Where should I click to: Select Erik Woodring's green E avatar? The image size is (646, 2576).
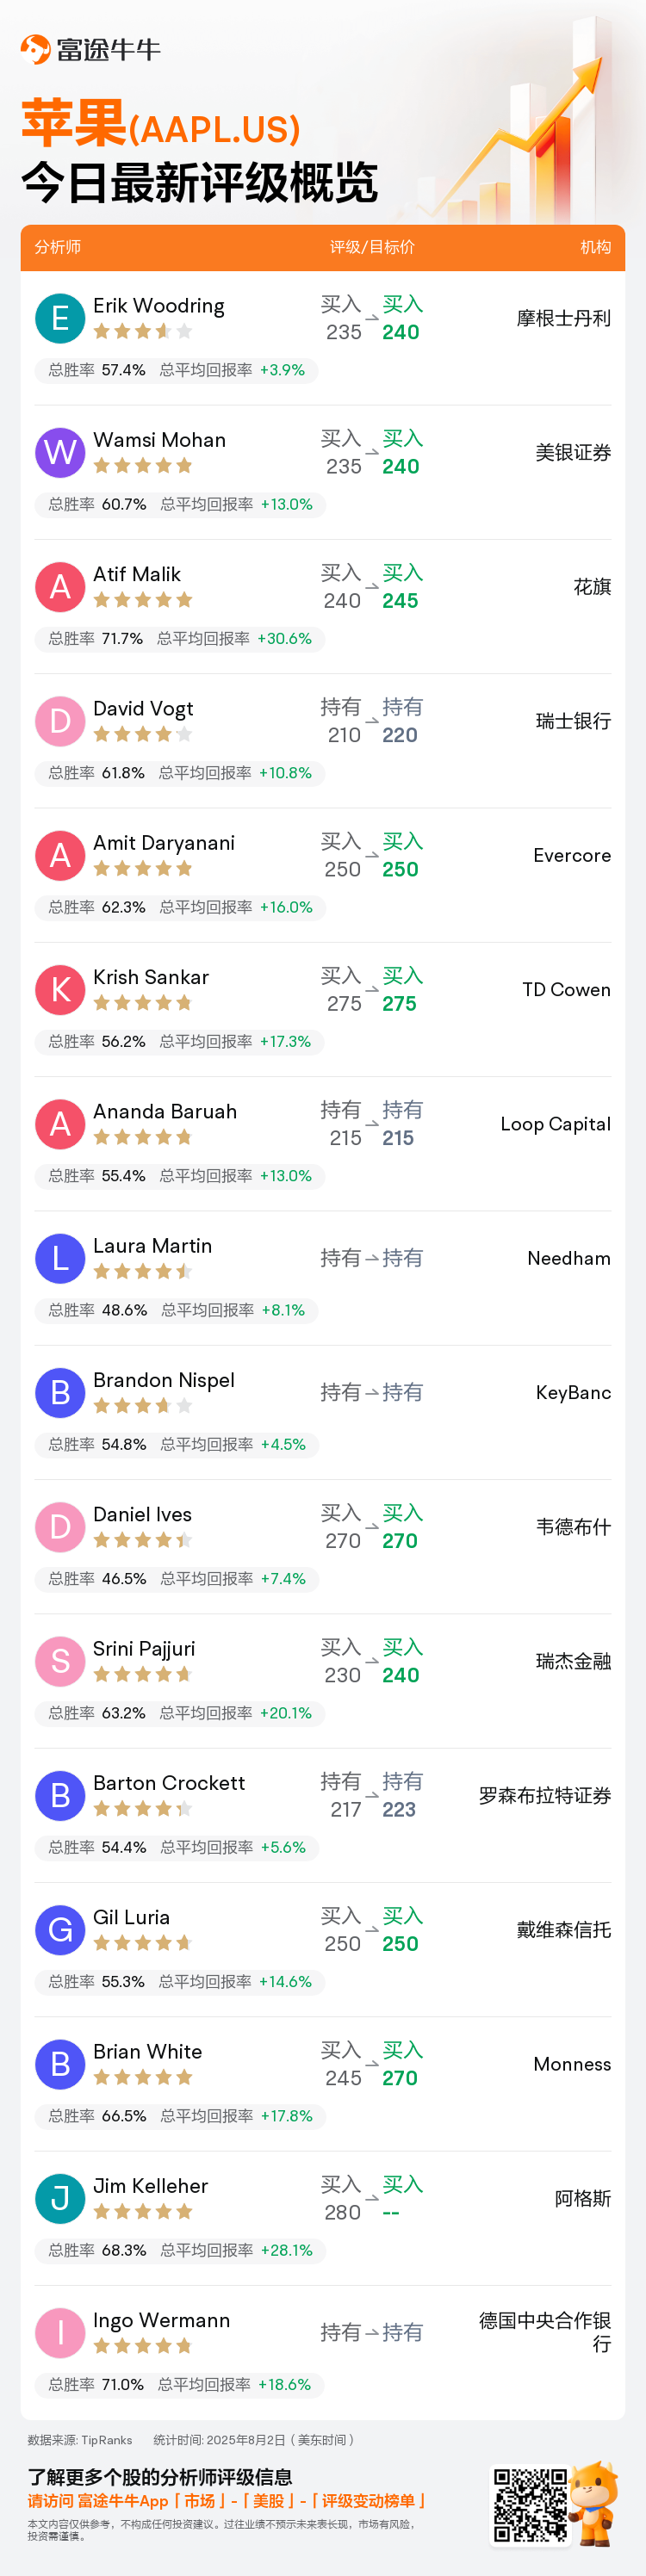pyautogui.click(x=60, y=318)
